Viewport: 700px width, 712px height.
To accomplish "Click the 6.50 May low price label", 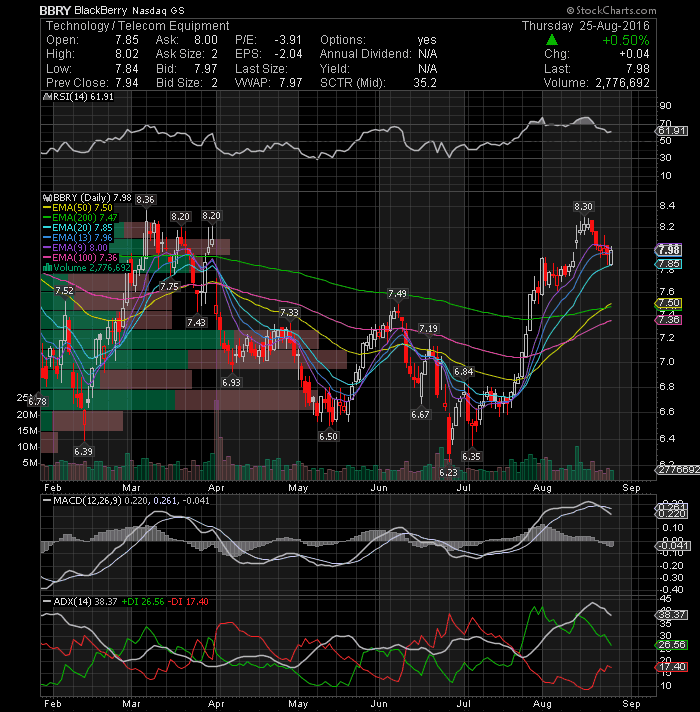I will pyautogui.click(x=328, y=436).
